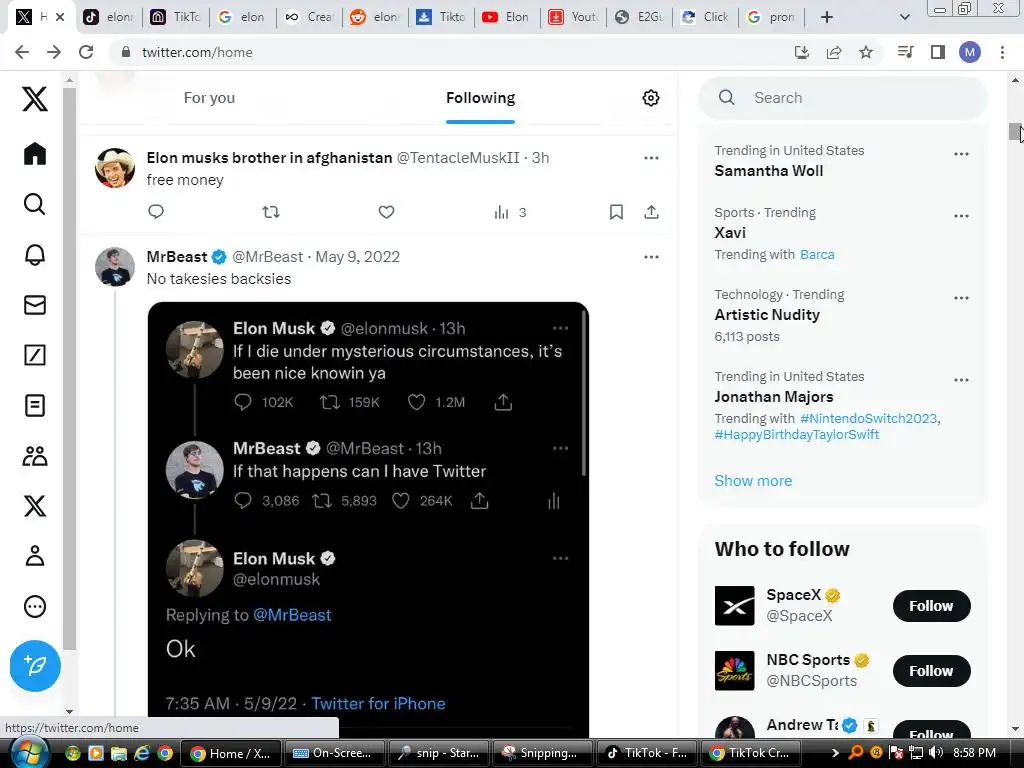Open Snipping Tool taskbar item
Viewport: 1024px width, 768px height.
click(541, 753)
